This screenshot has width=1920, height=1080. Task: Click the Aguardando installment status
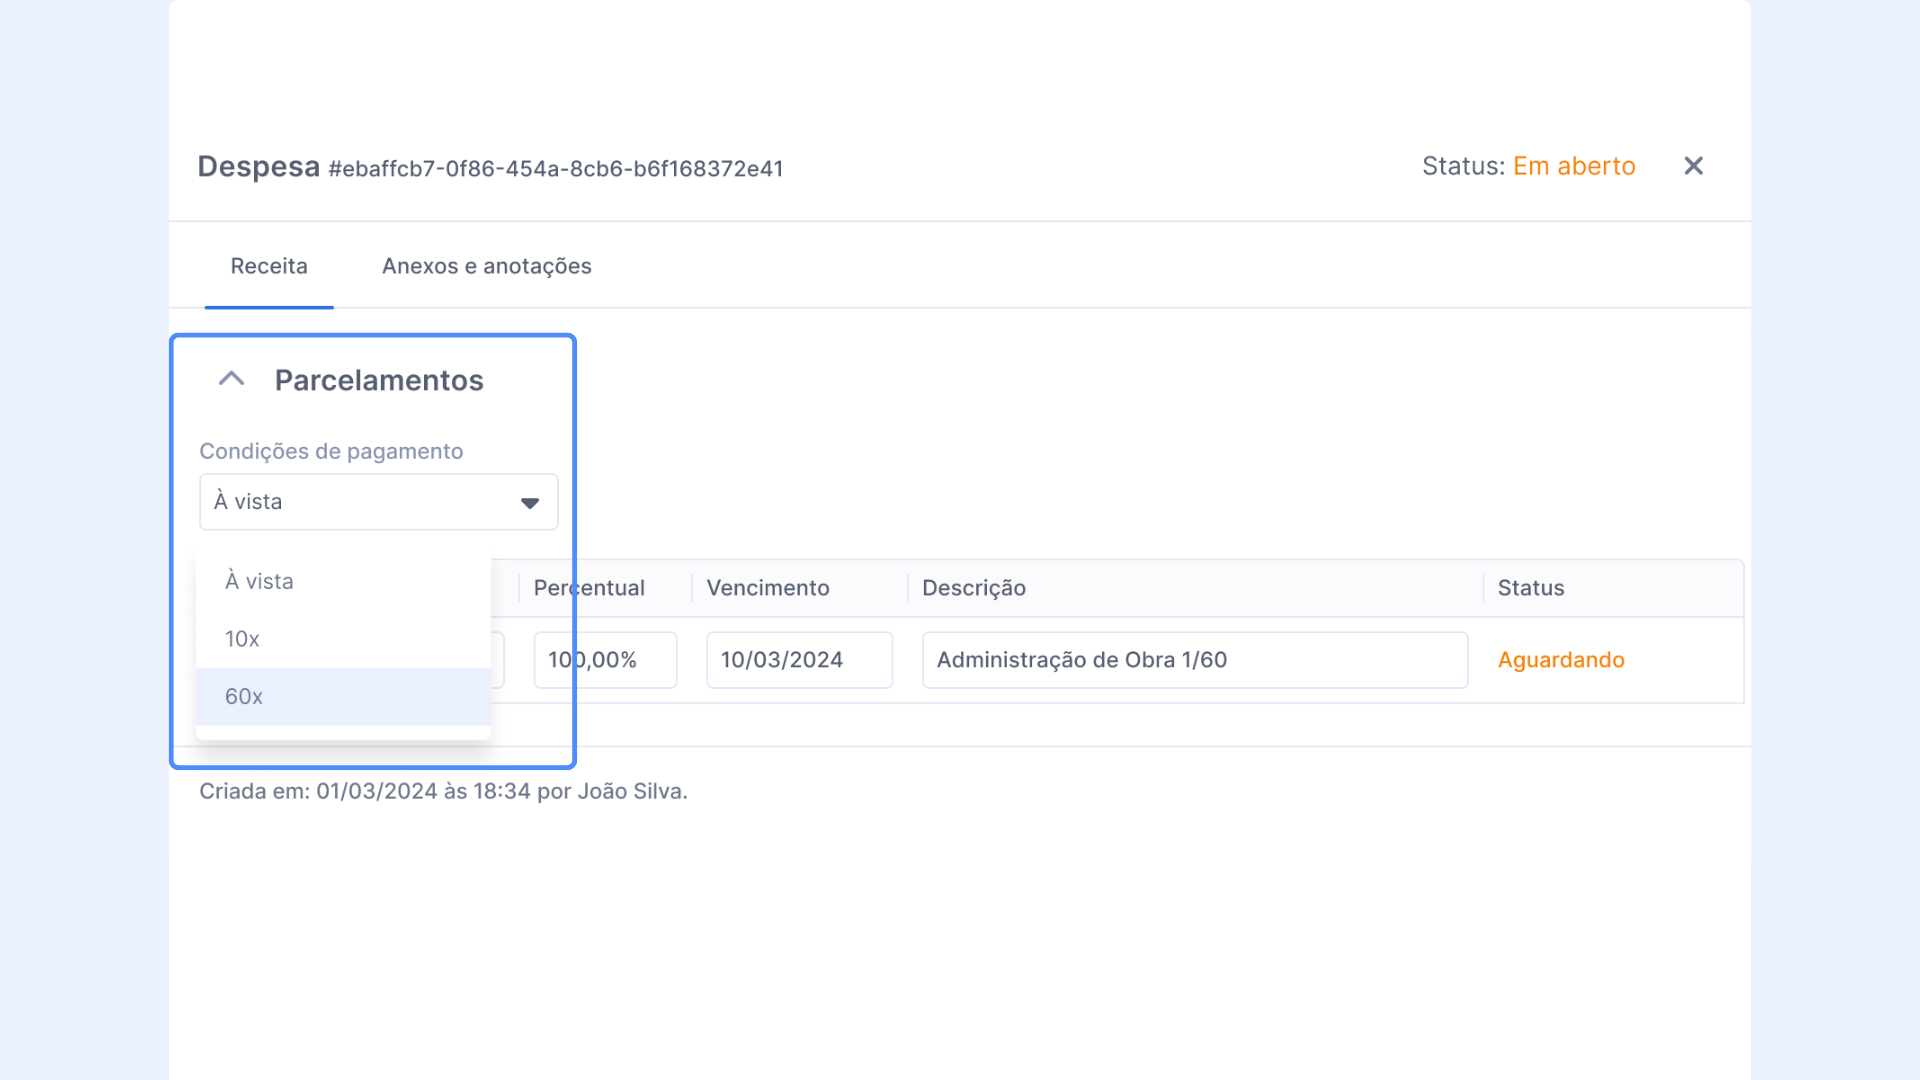pyautogui.click(x=1560, y=660)
